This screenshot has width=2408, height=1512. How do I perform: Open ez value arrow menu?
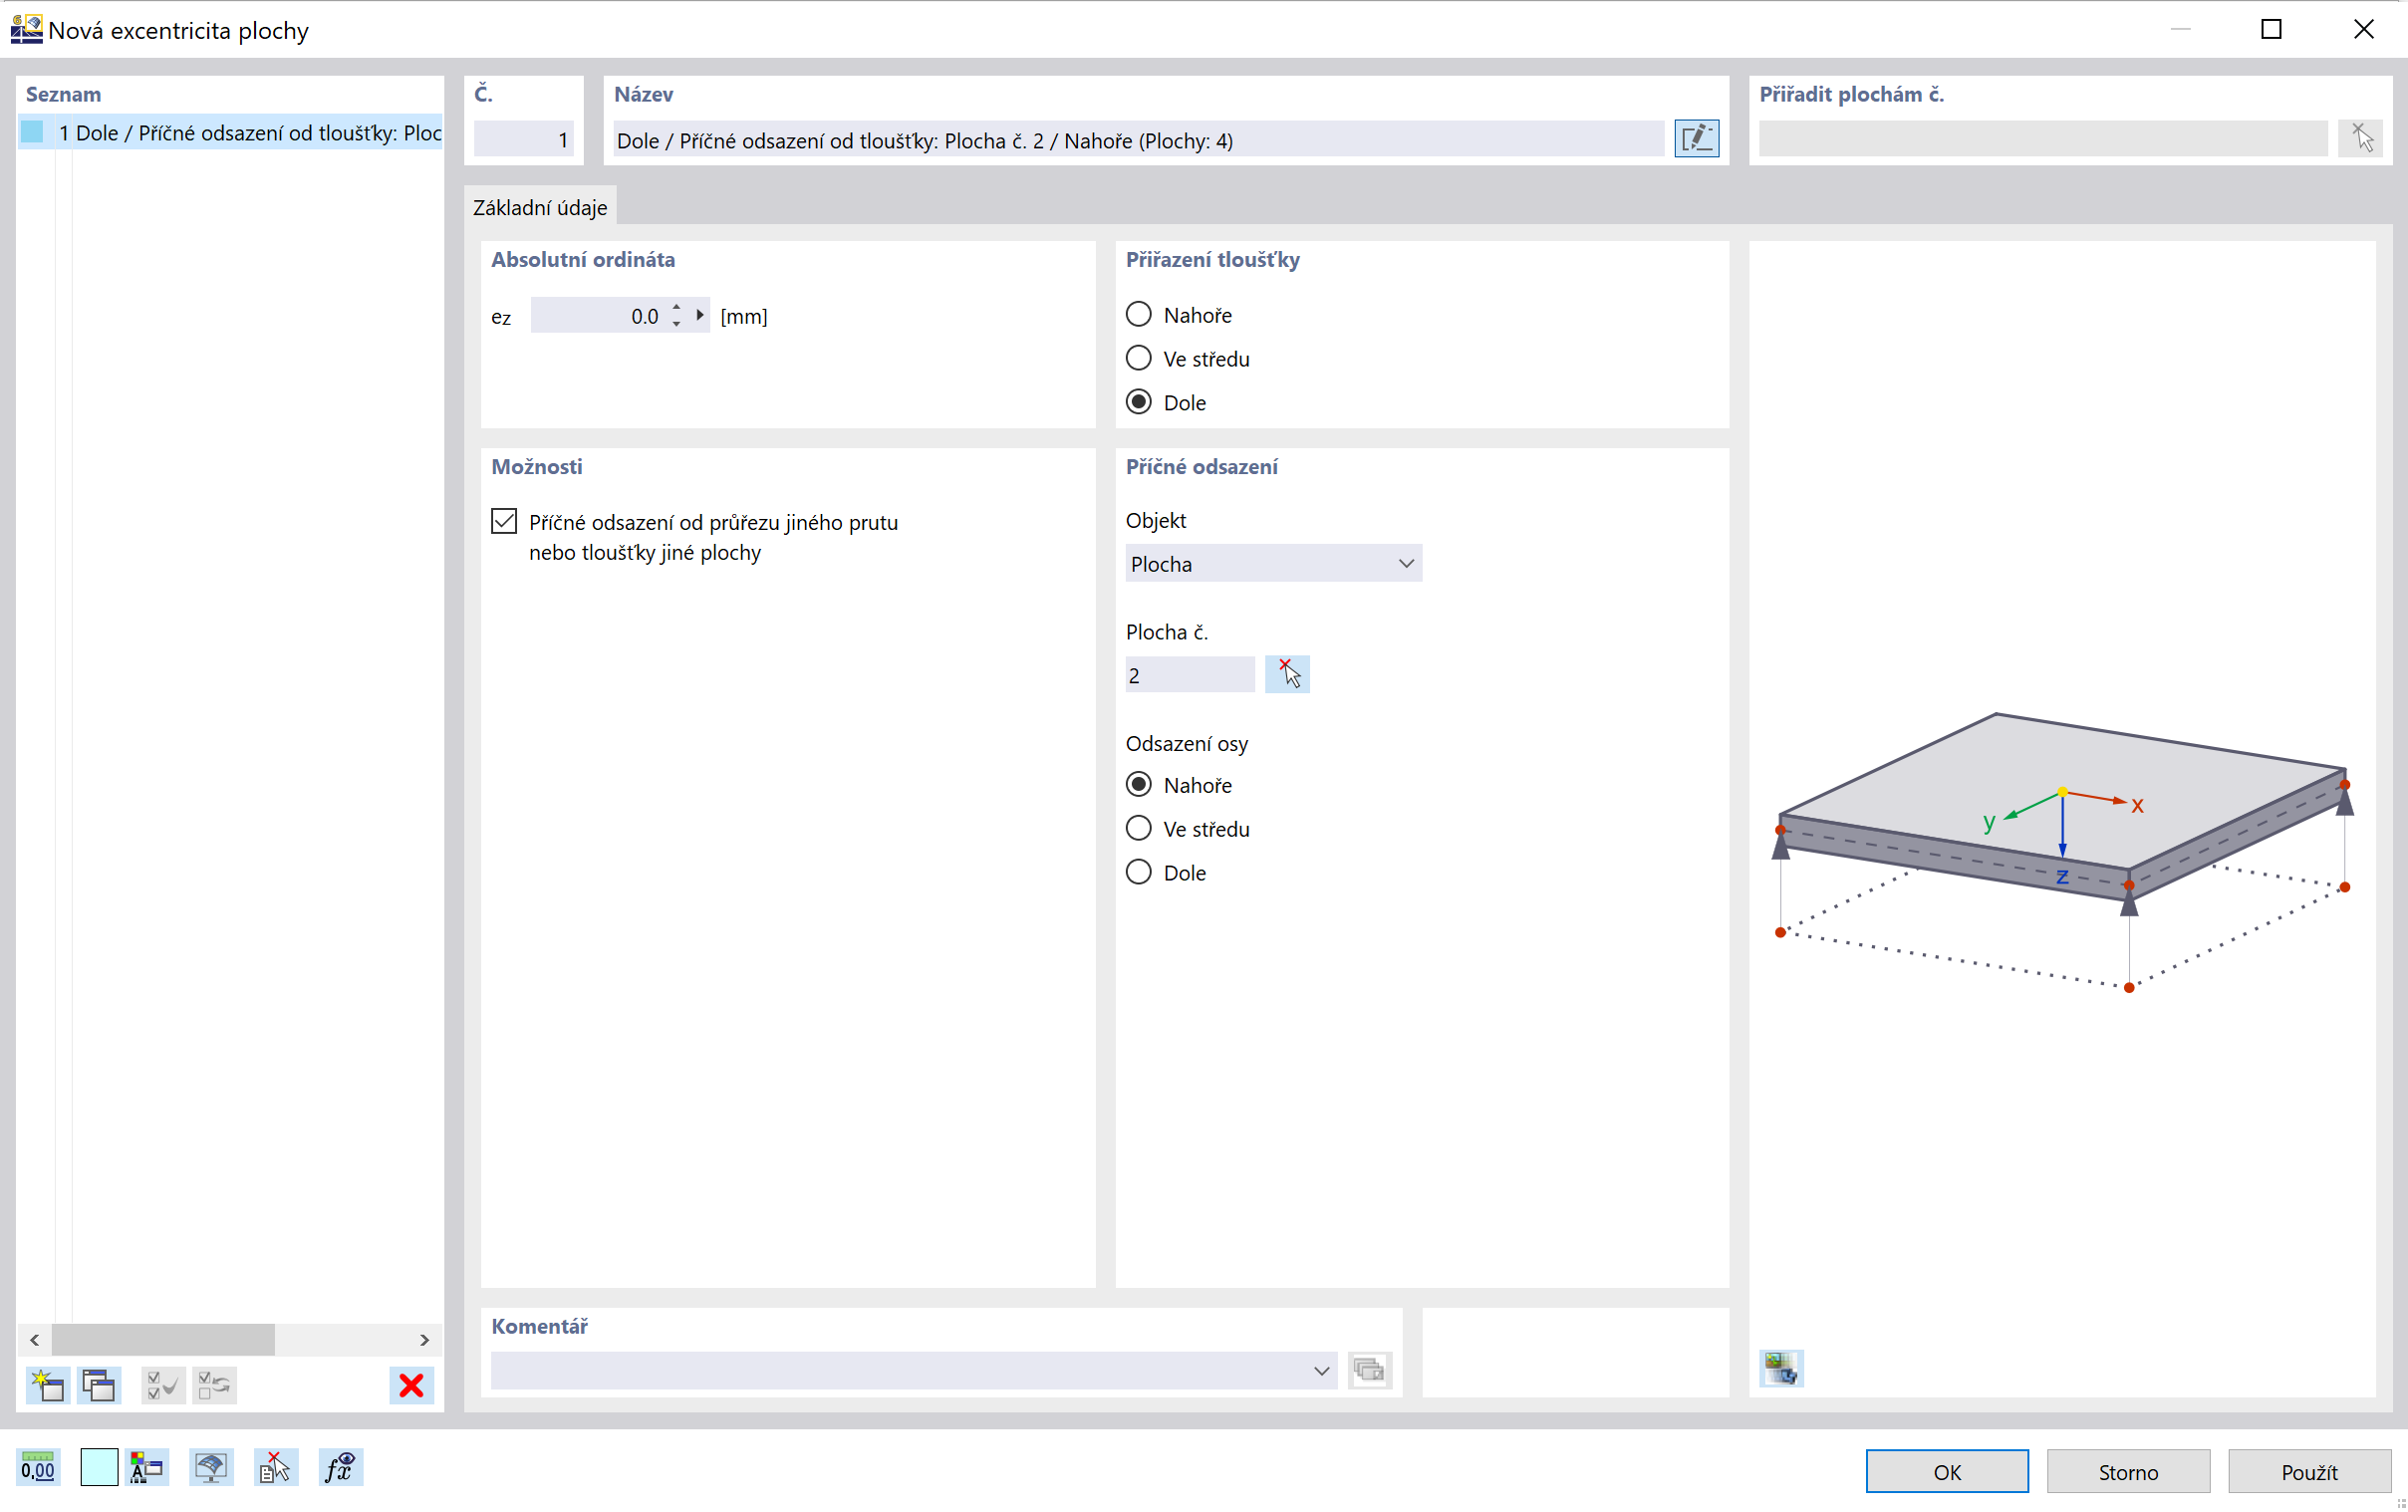coord(700,316)
